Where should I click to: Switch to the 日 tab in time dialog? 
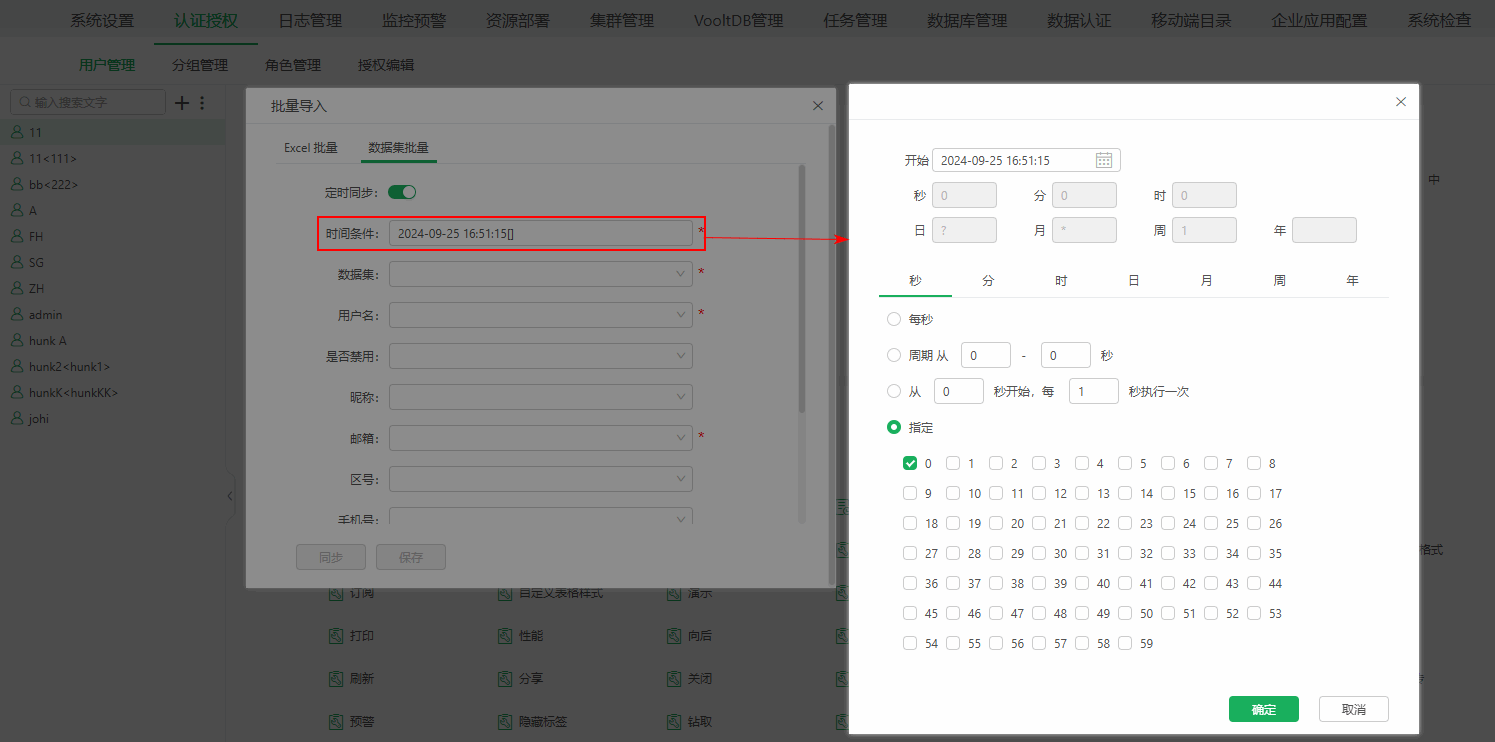click(x=1134, y=281)
